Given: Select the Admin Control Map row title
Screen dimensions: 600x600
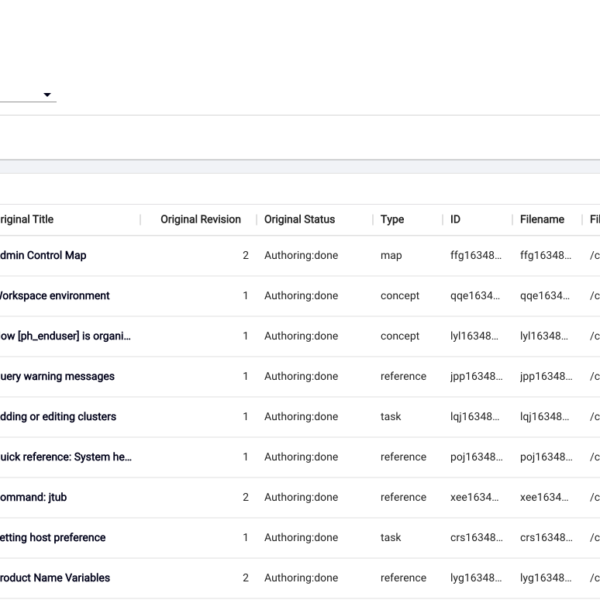Looking at the screenshot, I should [43, 255].
